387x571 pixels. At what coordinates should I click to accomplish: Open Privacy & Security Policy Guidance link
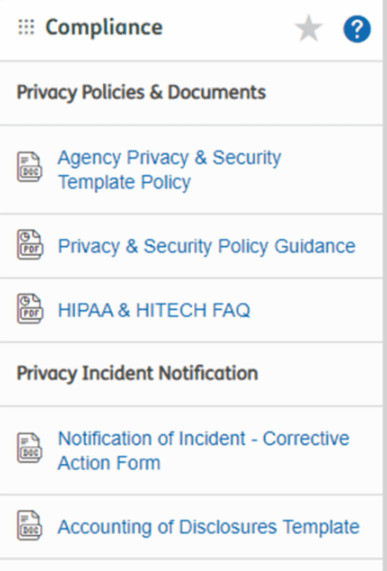click(207, 246)
